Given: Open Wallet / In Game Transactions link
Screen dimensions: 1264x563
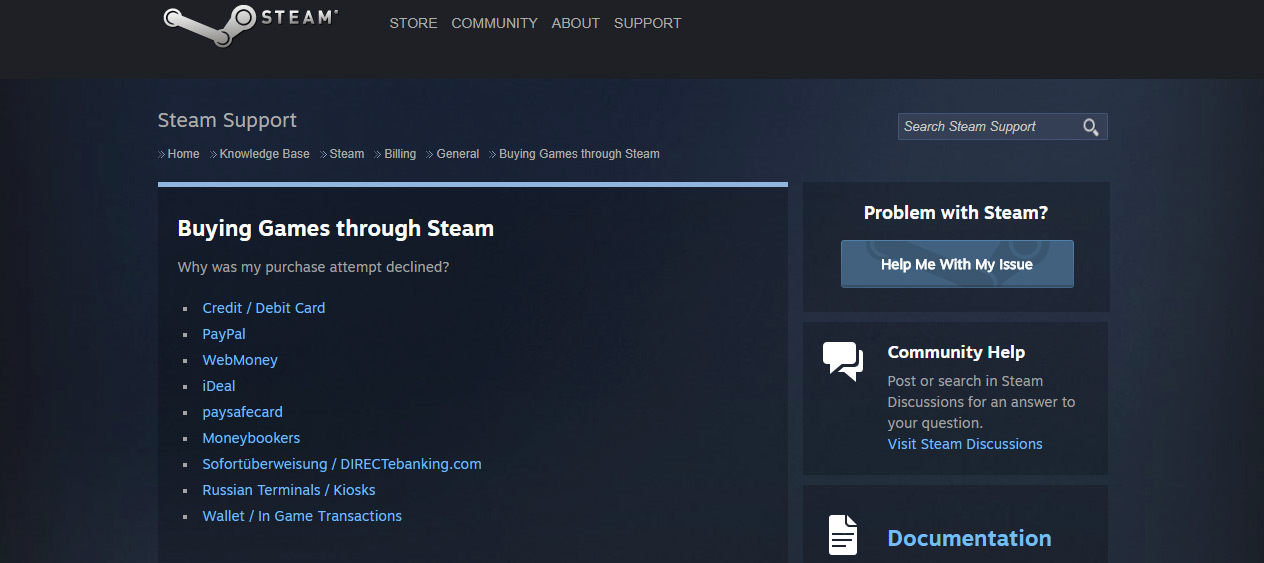Looking at the screenshot, I should tap(302, 516).
